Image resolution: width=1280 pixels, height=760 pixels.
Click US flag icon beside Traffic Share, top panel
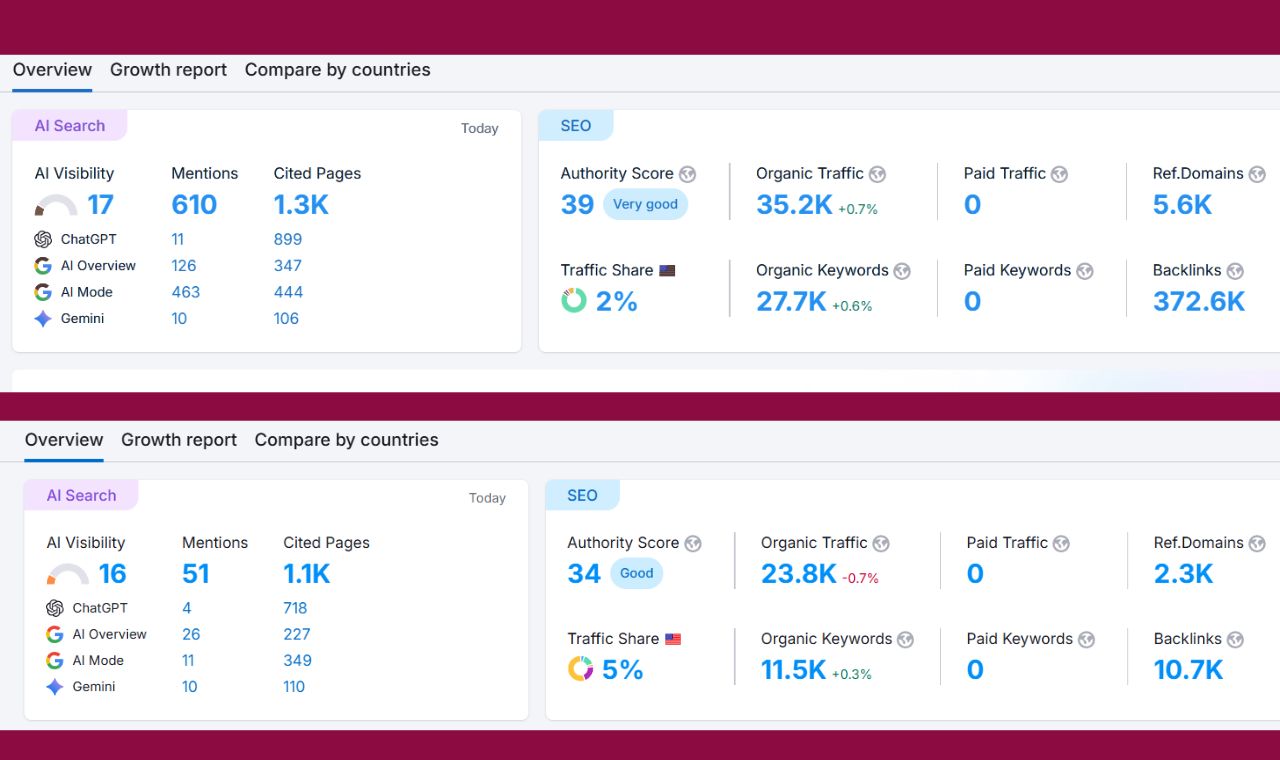667,271
